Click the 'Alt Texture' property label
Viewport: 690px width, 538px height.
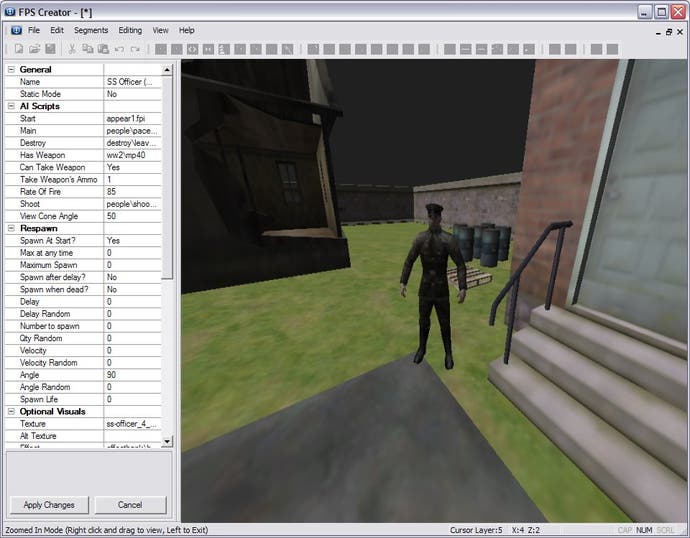pos(38,436)
